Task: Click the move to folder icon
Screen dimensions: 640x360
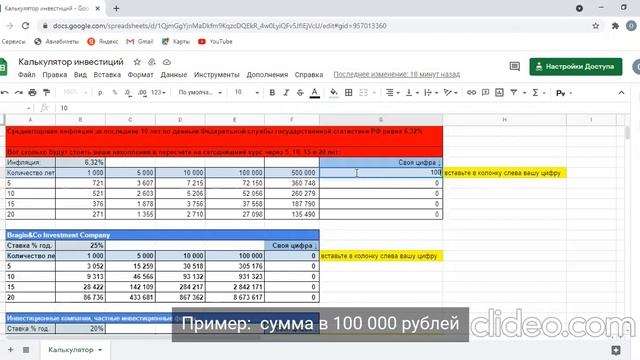Action: tap(152, 62)
